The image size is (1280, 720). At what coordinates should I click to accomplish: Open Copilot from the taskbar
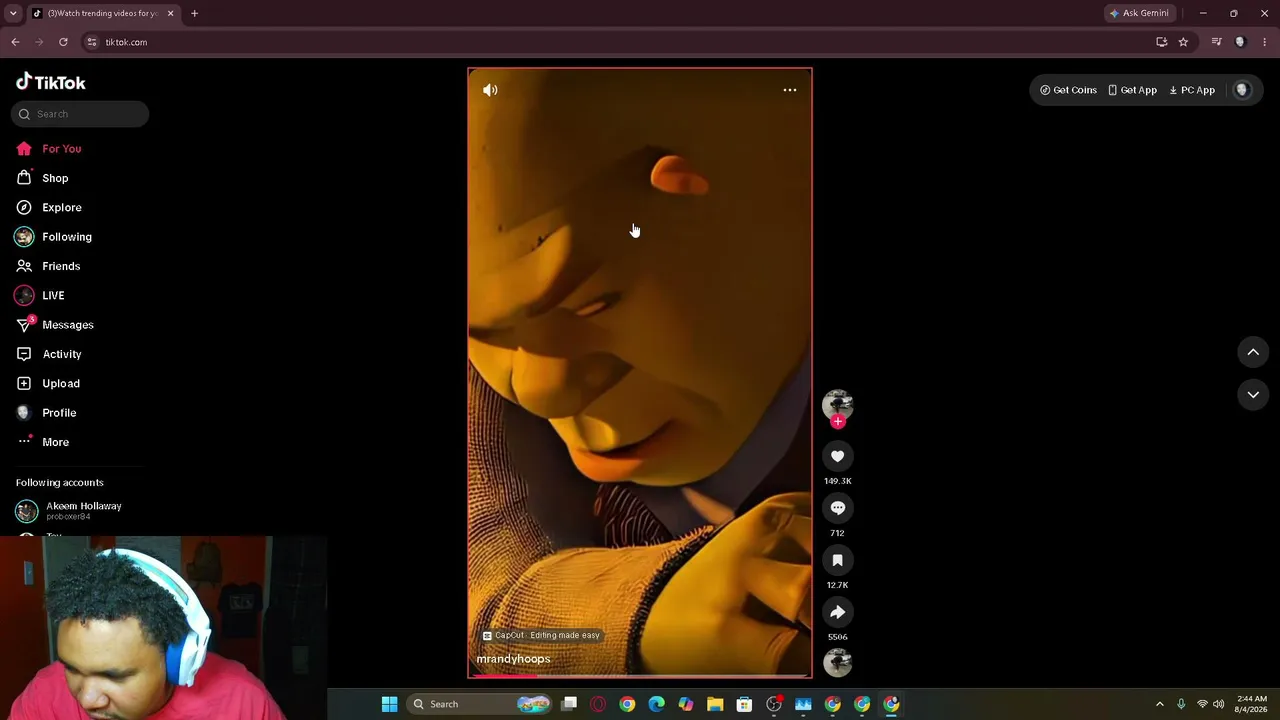(x=686, y=704)
